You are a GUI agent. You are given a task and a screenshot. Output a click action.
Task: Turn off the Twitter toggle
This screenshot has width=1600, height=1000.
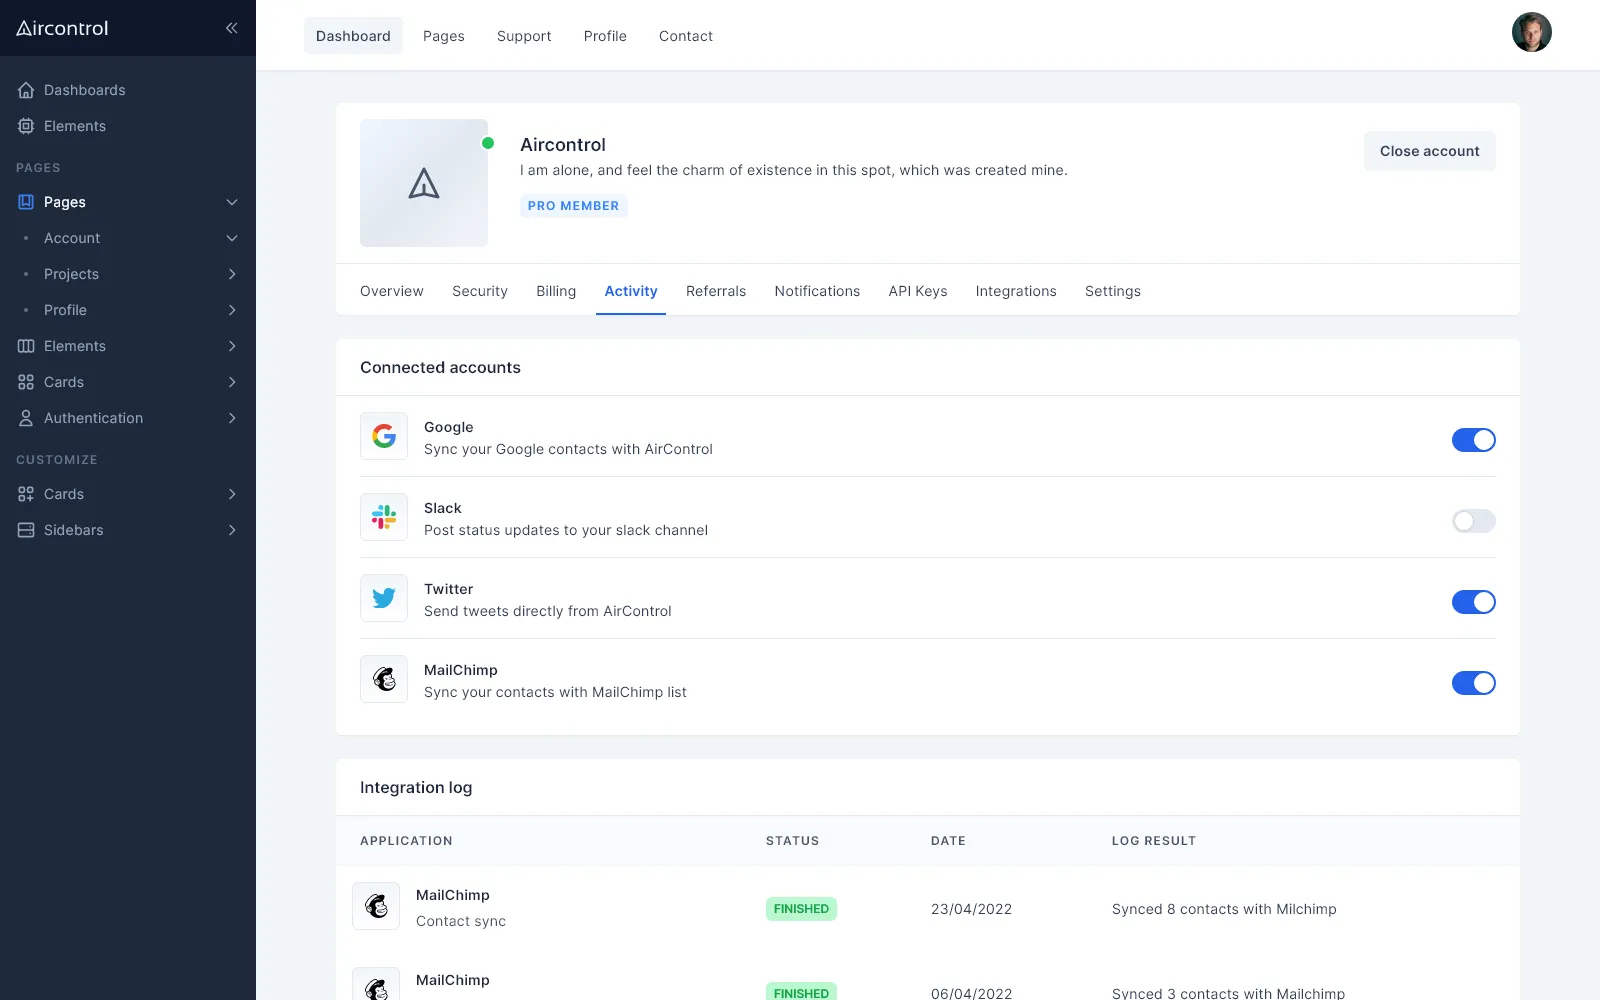[1474, 602]
